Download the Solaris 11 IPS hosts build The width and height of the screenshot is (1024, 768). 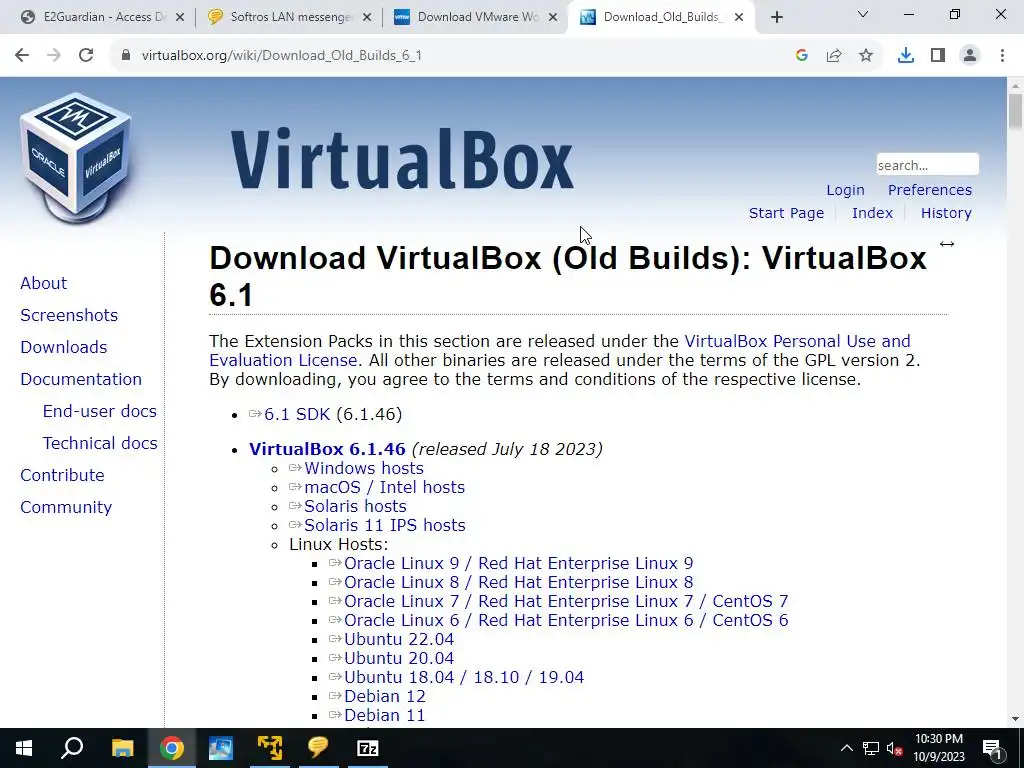[x=385, y=525]
